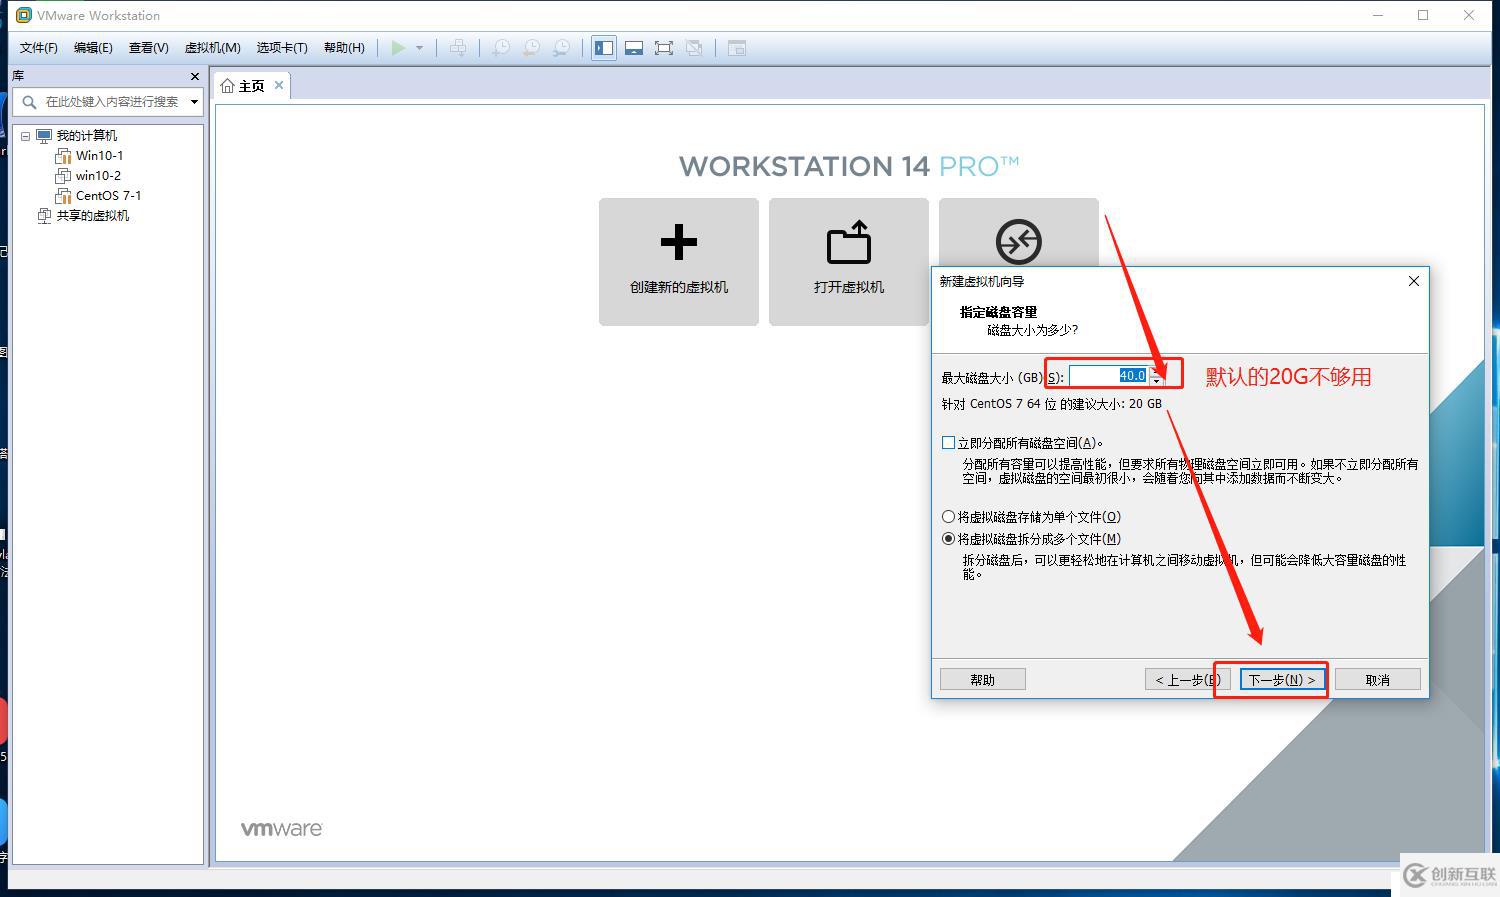Select 我的计算机 in the library tree
This screenshot has width=1500, height=897.
86,136
